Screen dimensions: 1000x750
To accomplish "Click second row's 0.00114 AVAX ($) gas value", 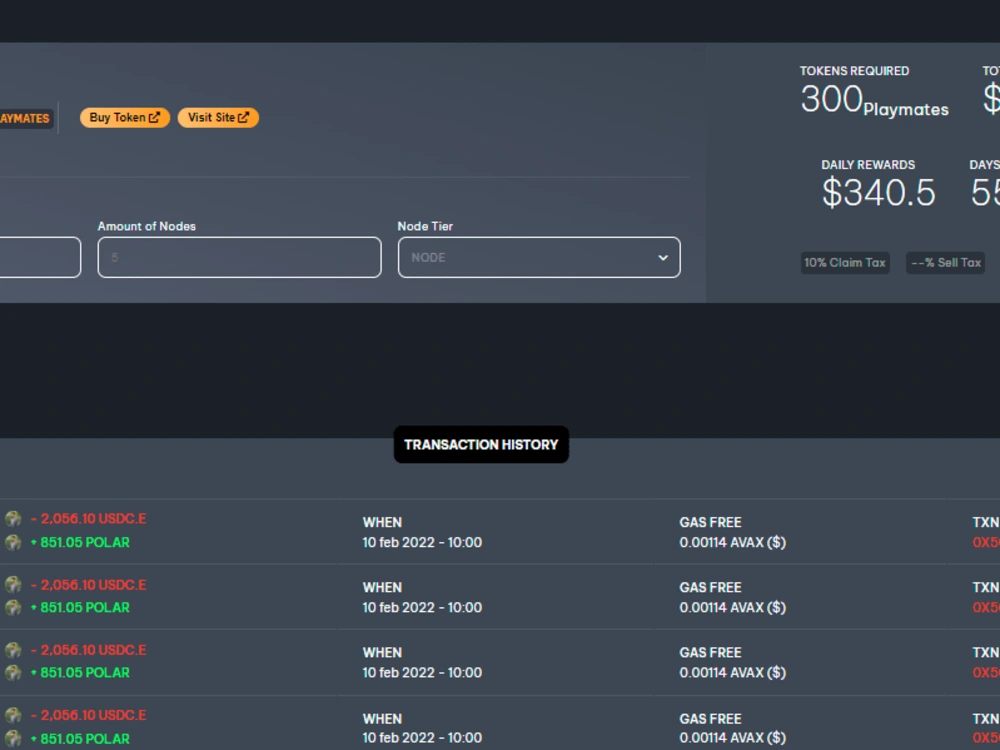I will 733,607.
